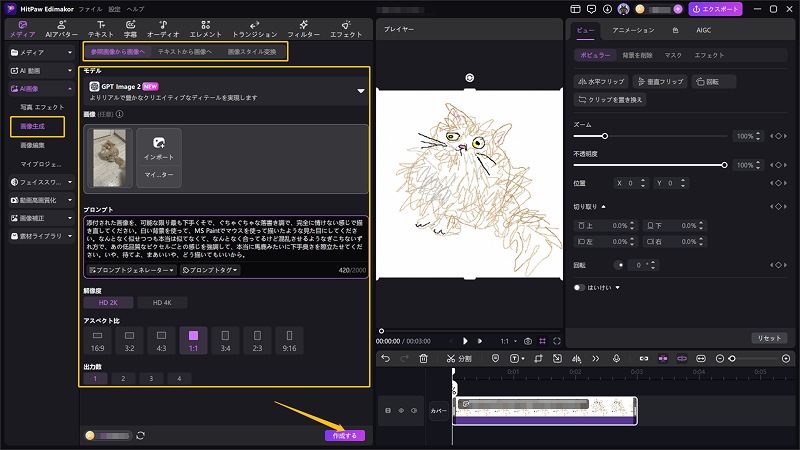Click the エクスポート export button
This screenshot has height=450, width=800.
coord(715,9)
